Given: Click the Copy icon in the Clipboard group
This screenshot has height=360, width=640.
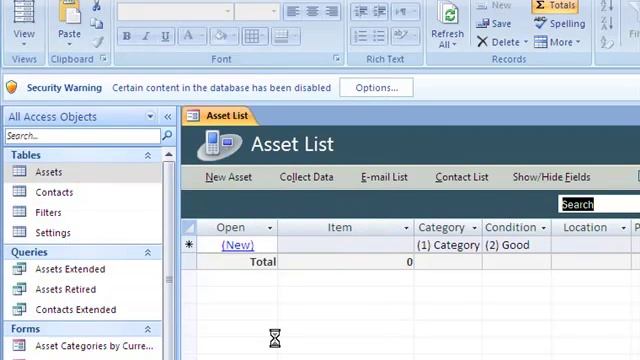Looking at the screenshot, I should coord(97,24).
